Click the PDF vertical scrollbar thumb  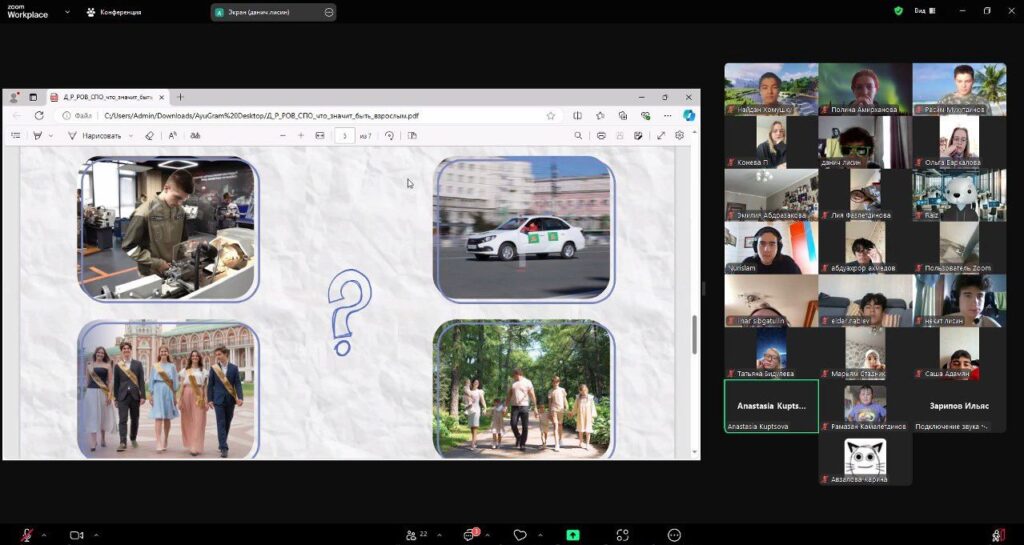[x=694, y=334]
